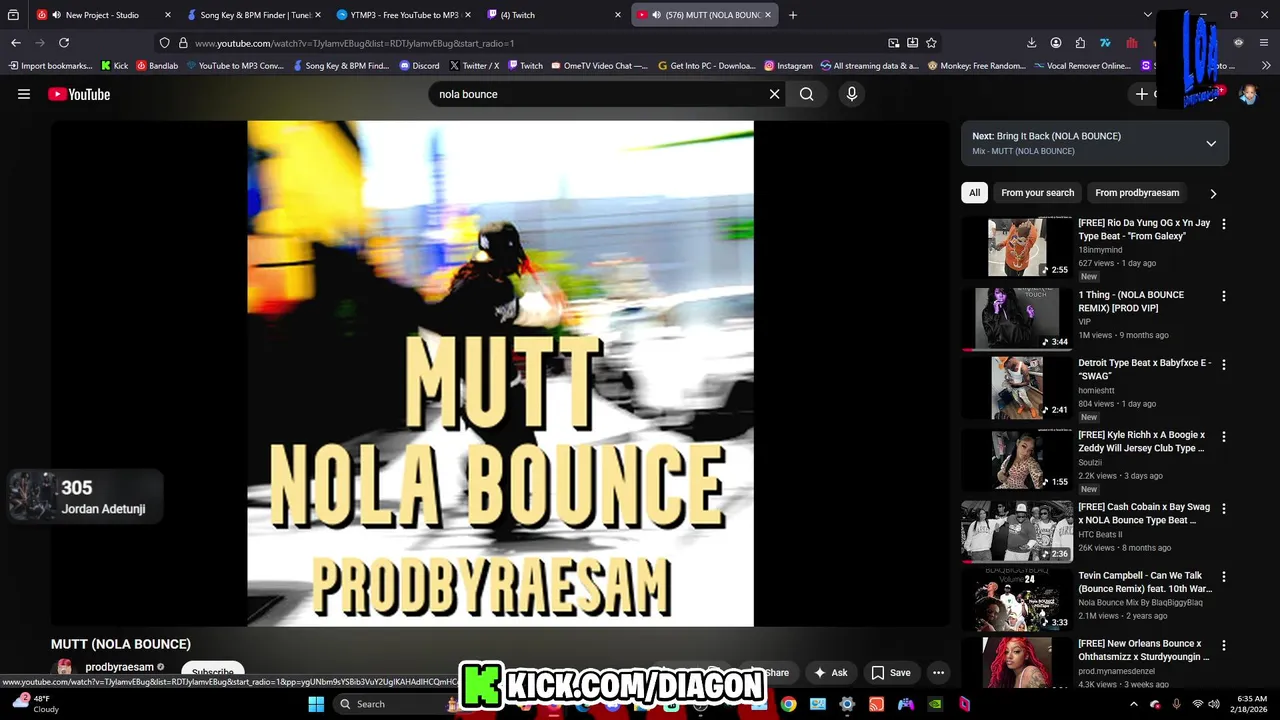Open the Instagram bookmark
Image resolution: width=1280 pixels, height=720 pixels.
pos(788,66)
